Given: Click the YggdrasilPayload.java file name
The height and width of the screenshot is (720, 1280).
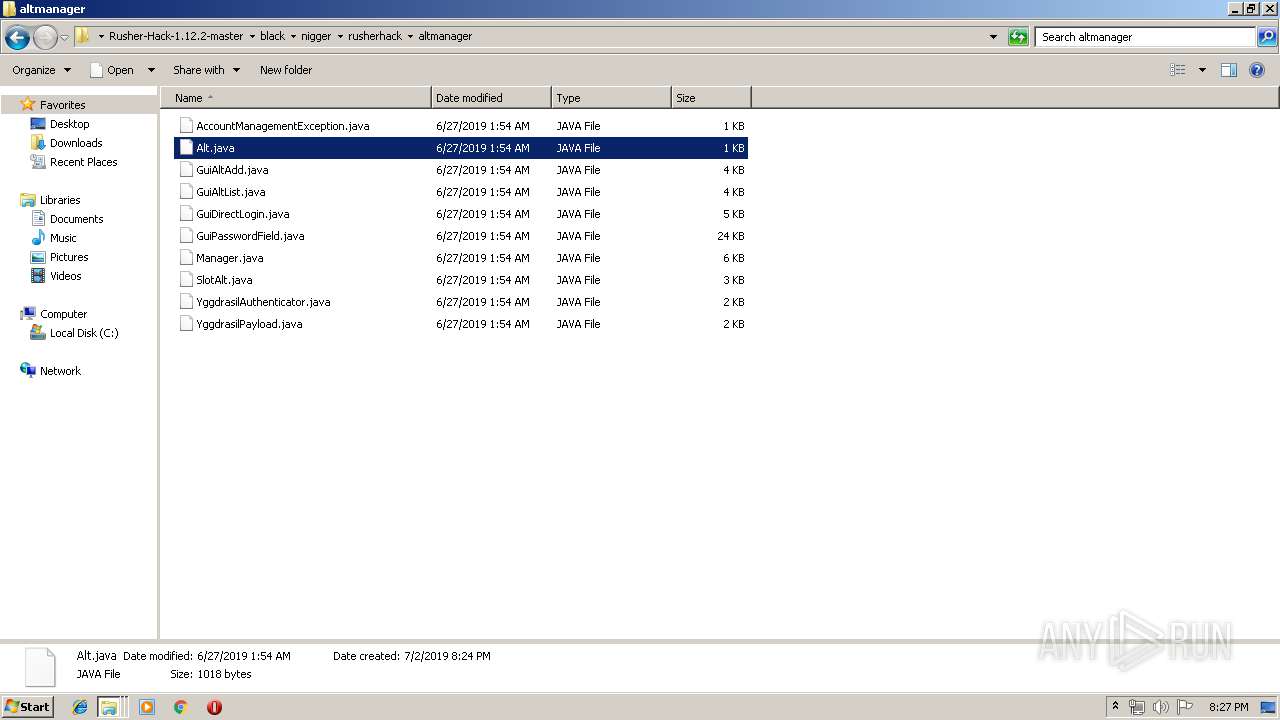Looking at the screenshot, I should [x=249, y=324].
